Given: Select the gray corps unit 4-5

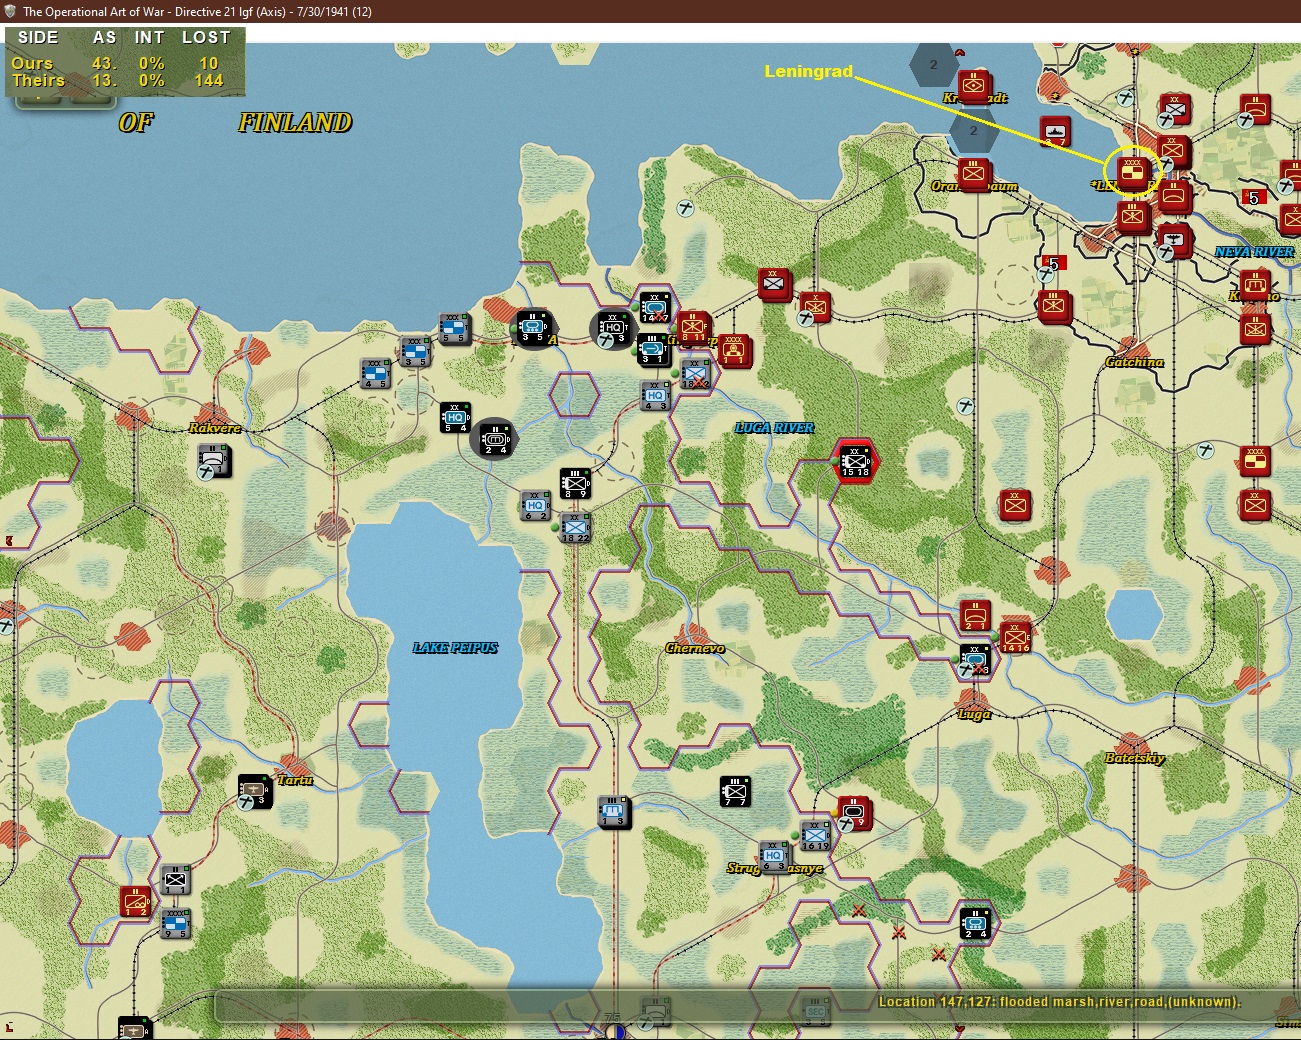Looking at the screenshot, I should [375, 372].
